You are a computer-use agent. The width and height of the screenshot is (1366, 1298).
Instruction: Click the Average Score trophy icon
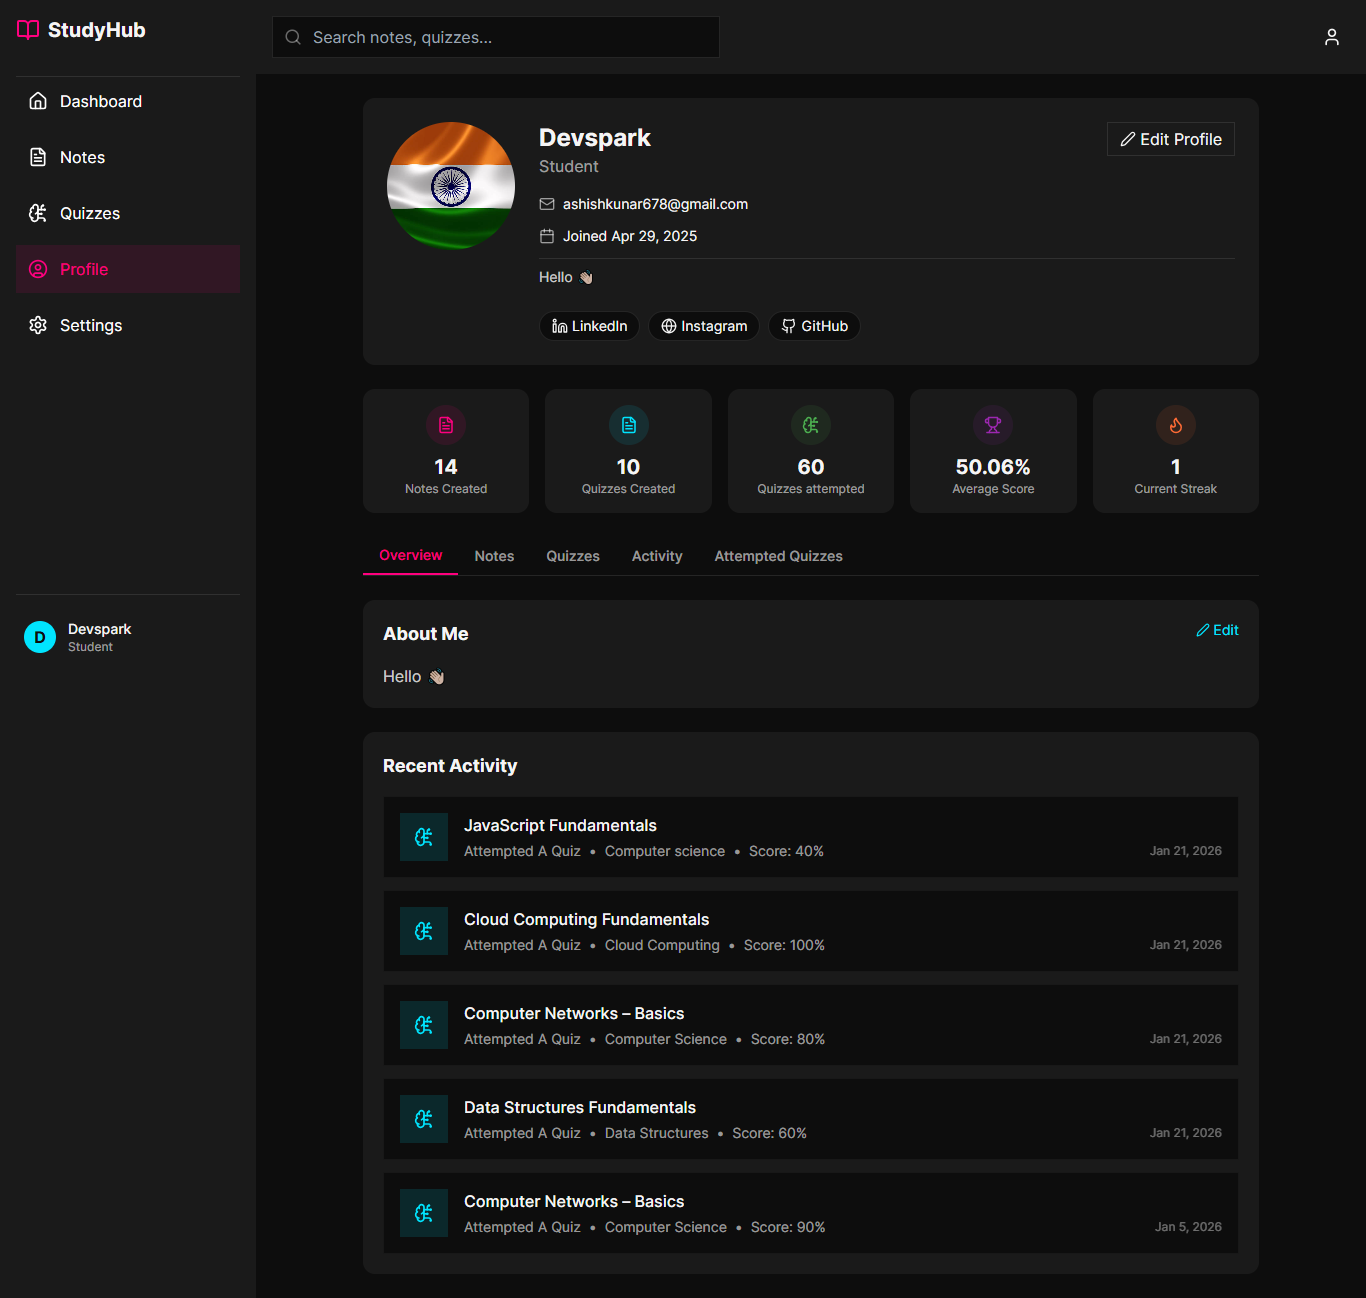tap(993, 425)
